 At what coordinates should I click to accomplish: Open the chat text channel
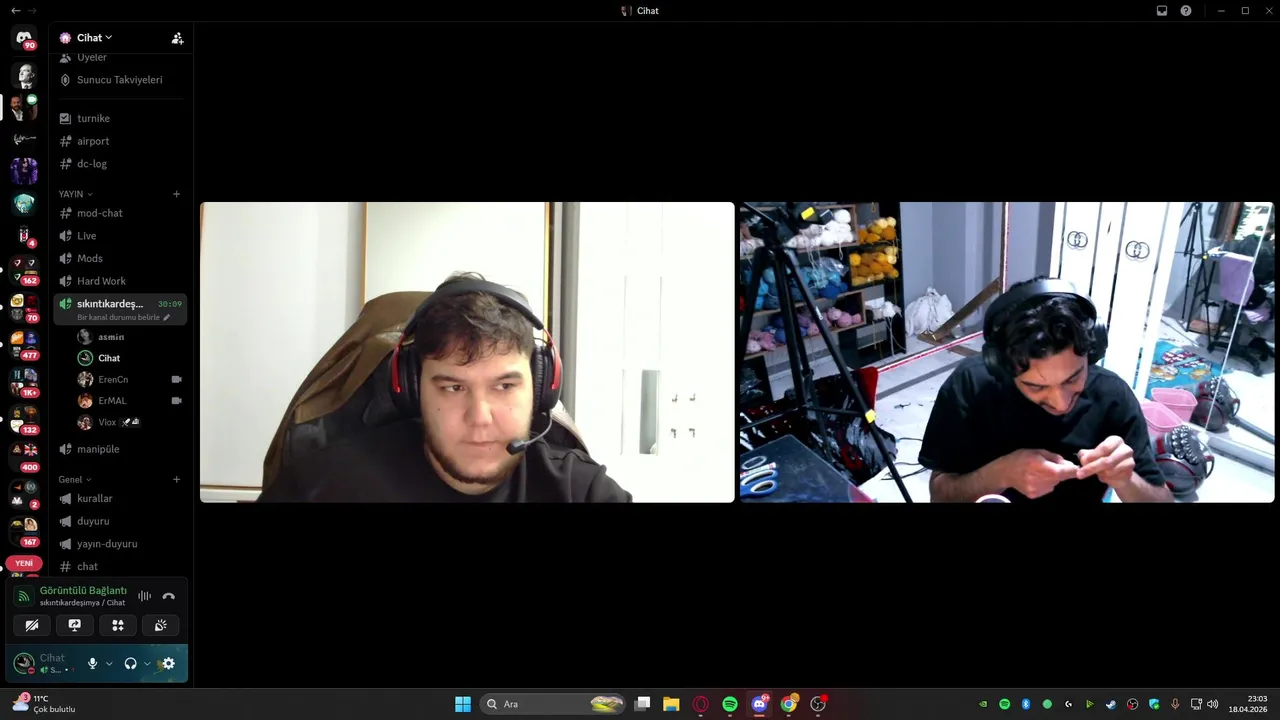(x=120, y=566)
